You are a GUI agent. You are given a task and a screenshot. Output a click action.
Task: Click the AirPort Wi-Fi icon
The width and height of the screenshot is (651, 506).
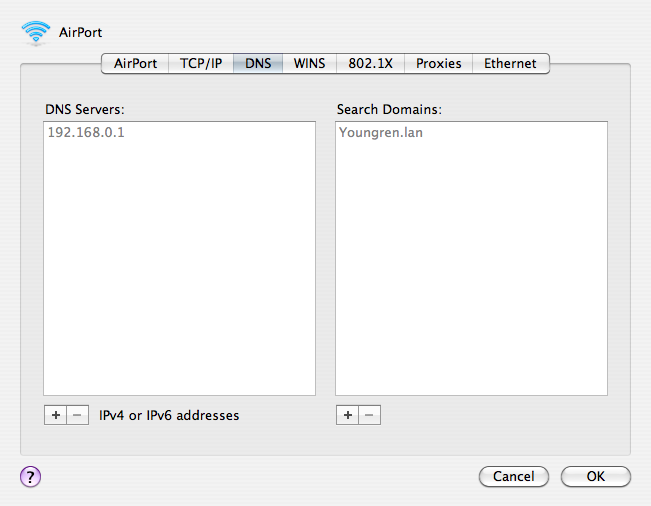pos(36,32)
